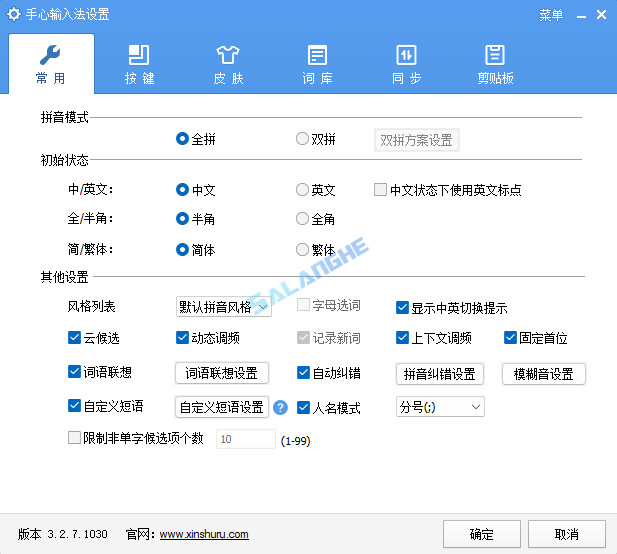Choose 繁体 traditional characters
The width and height of the screenshot is (617, 554).
pyautogui.click(x=316, y=250)
